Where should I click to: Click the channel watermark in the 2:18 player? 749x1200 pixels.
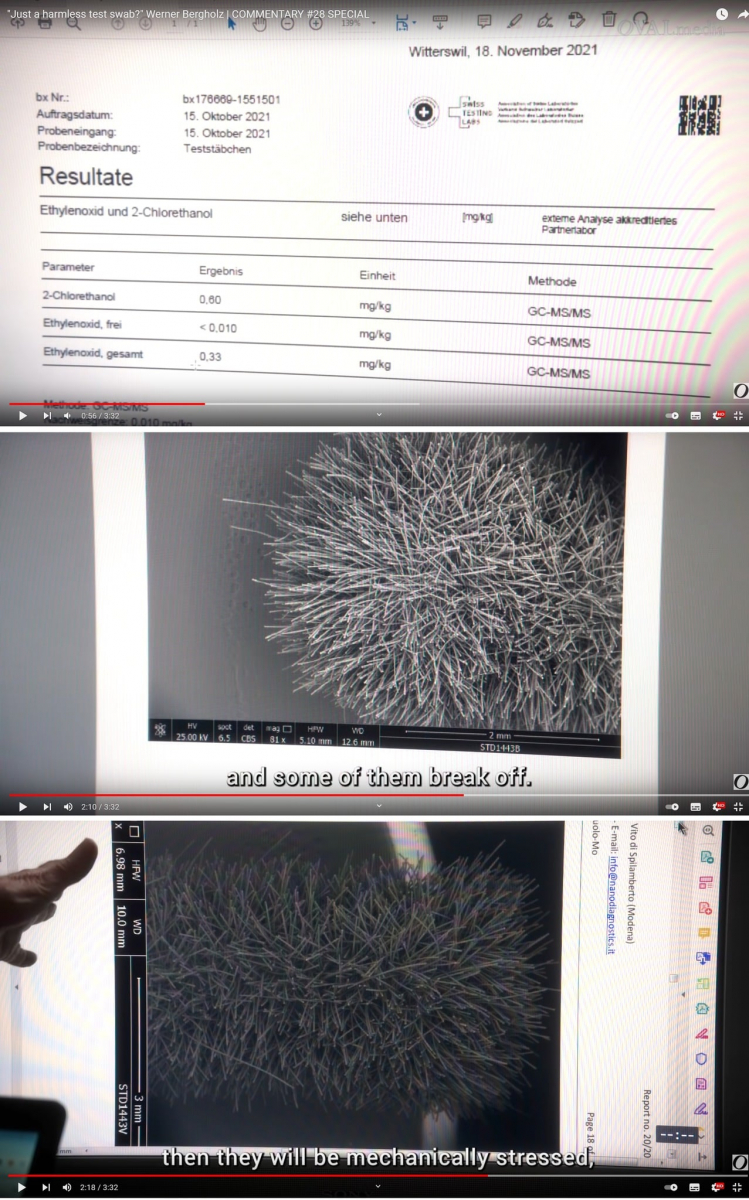pyautogui.click(x=740, y=1162)
